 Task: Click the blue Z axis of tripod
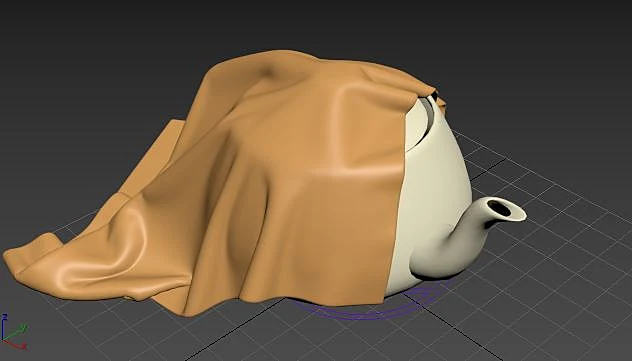click(x=3, y=327)
